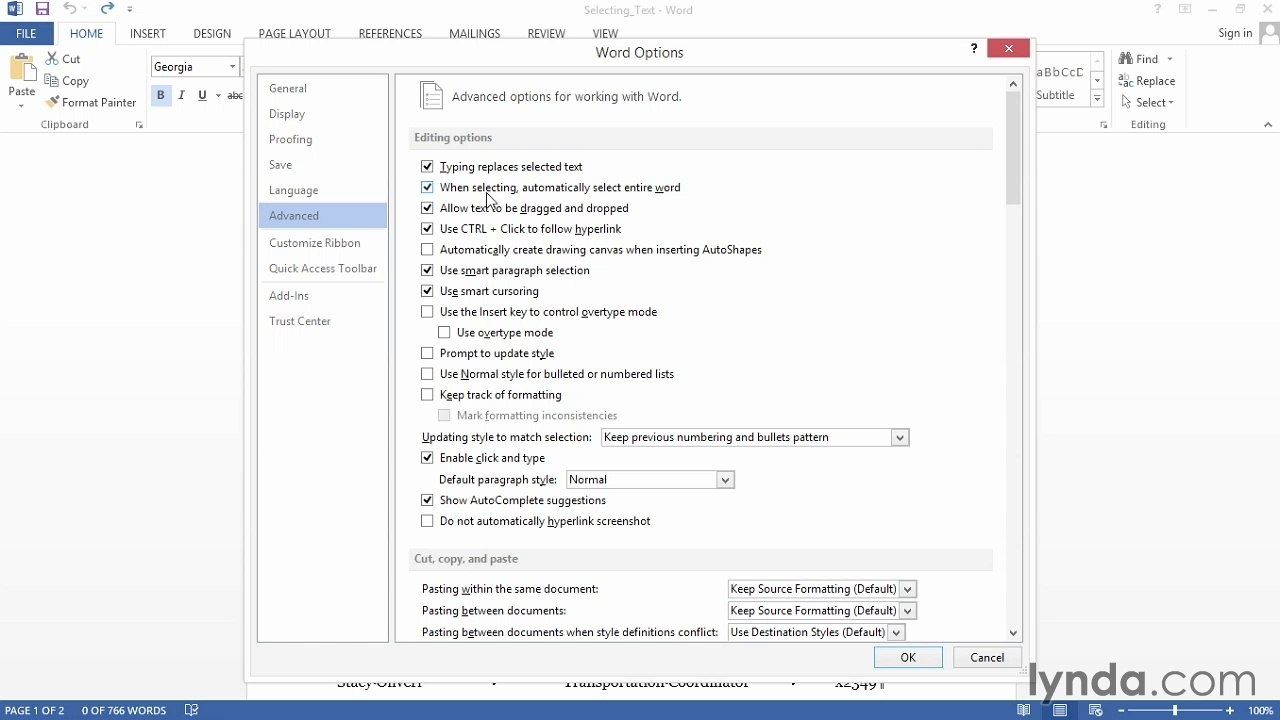Check Prompt to update style
The image size is (1280, 720).
coord(427,353)
